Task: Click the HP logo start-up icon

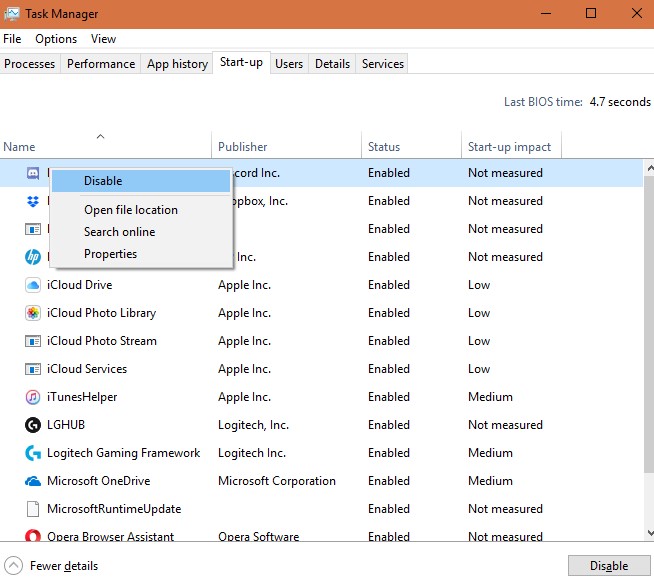Action: 32,257
